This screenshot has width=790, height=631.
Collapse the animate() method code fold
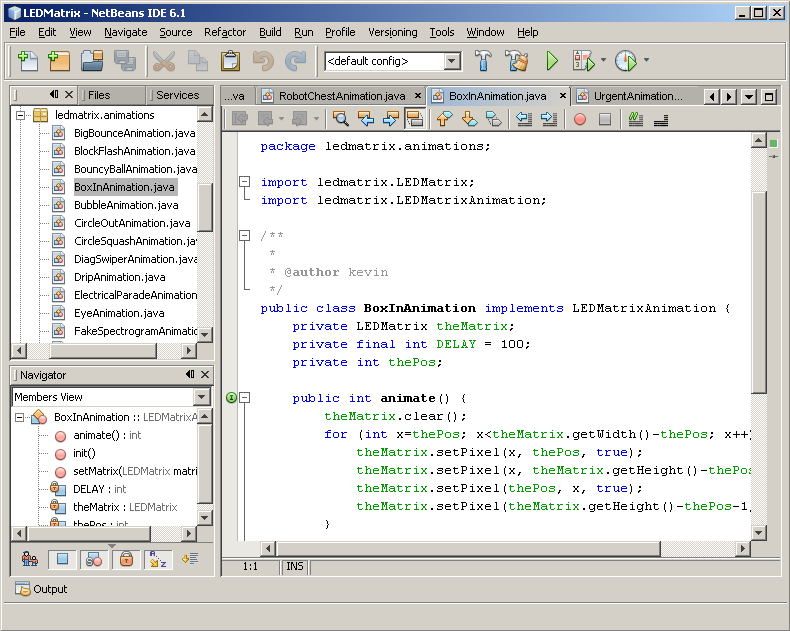pyautogui.click(x=244, y=398)
